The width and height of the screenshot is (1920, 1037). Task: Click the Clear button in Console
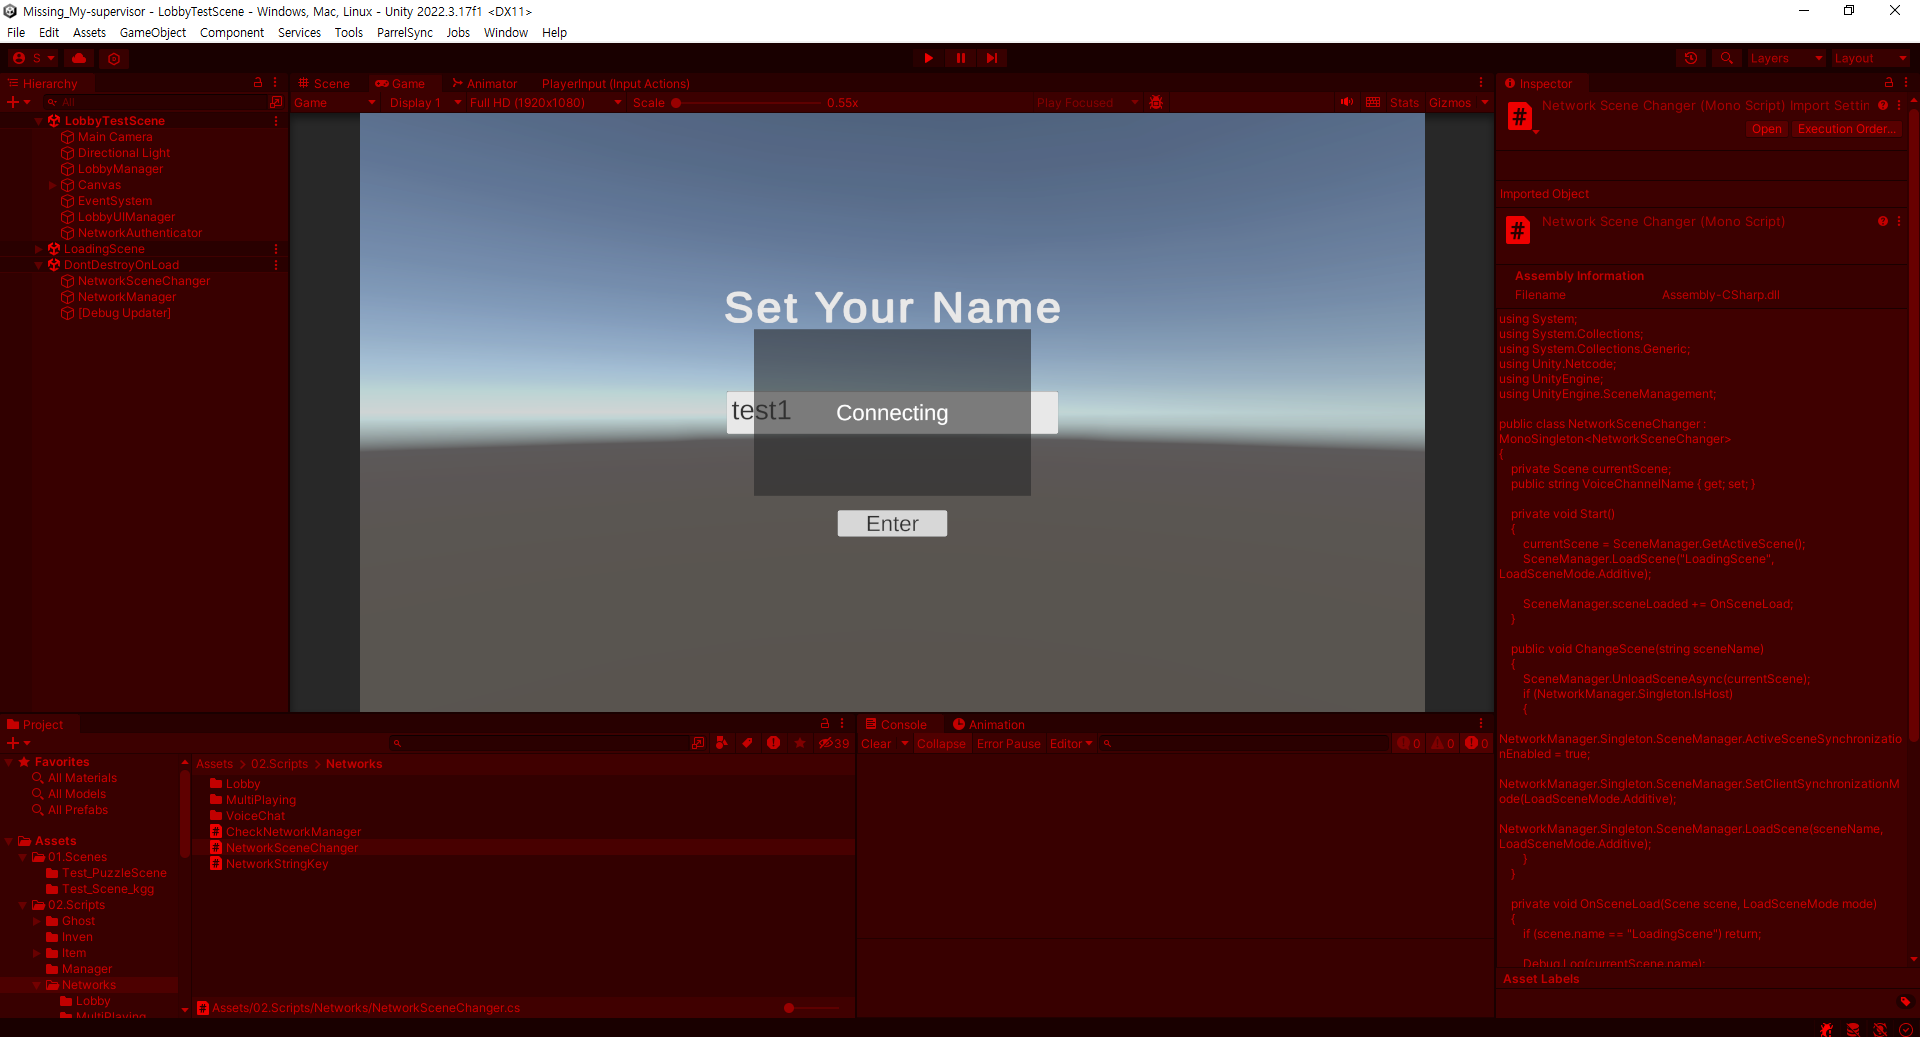tap(876, 743)
